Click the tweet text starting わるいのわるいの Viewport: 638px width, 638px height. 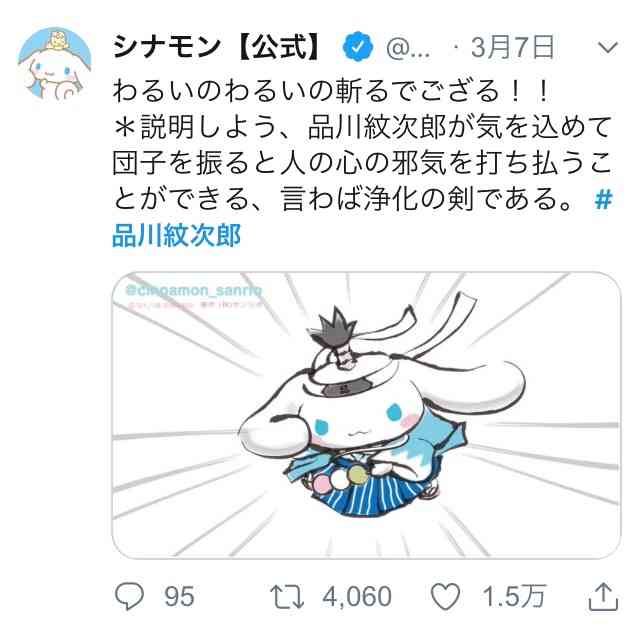click(332, 90)
